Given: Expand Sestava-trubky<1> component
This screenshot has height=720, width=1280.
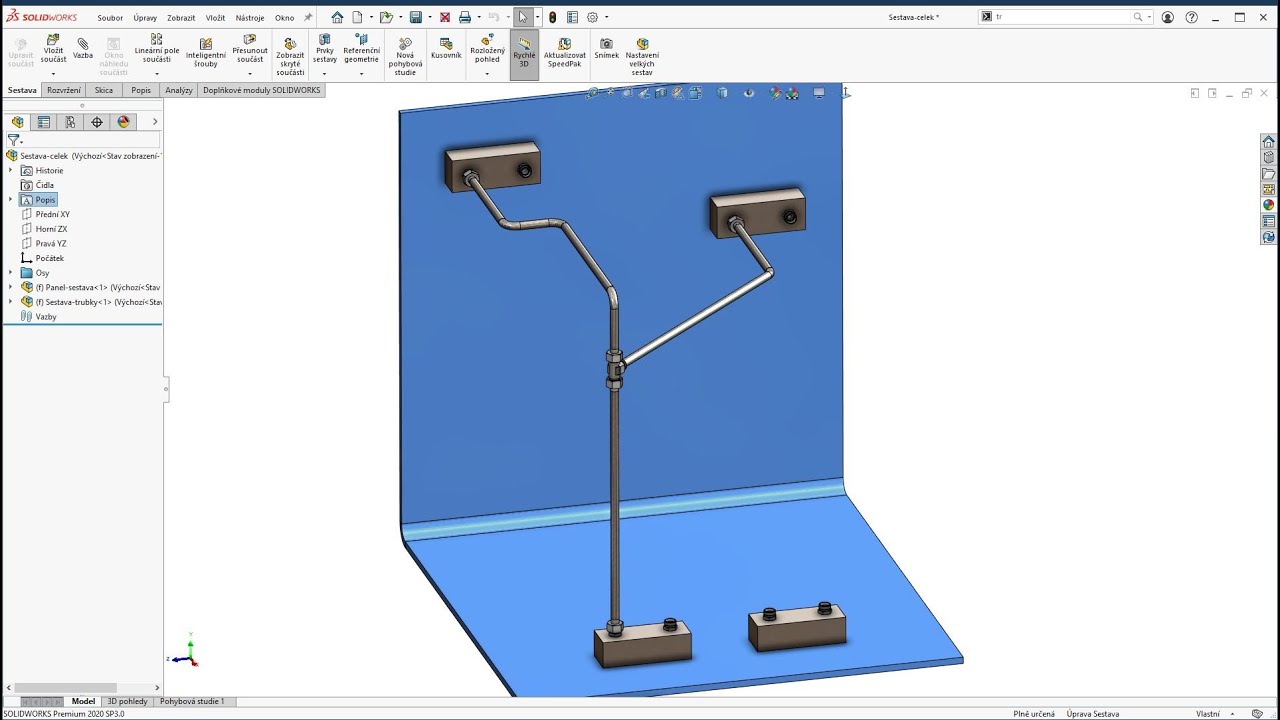Looking at the screenshot, I should coord(11,301).
